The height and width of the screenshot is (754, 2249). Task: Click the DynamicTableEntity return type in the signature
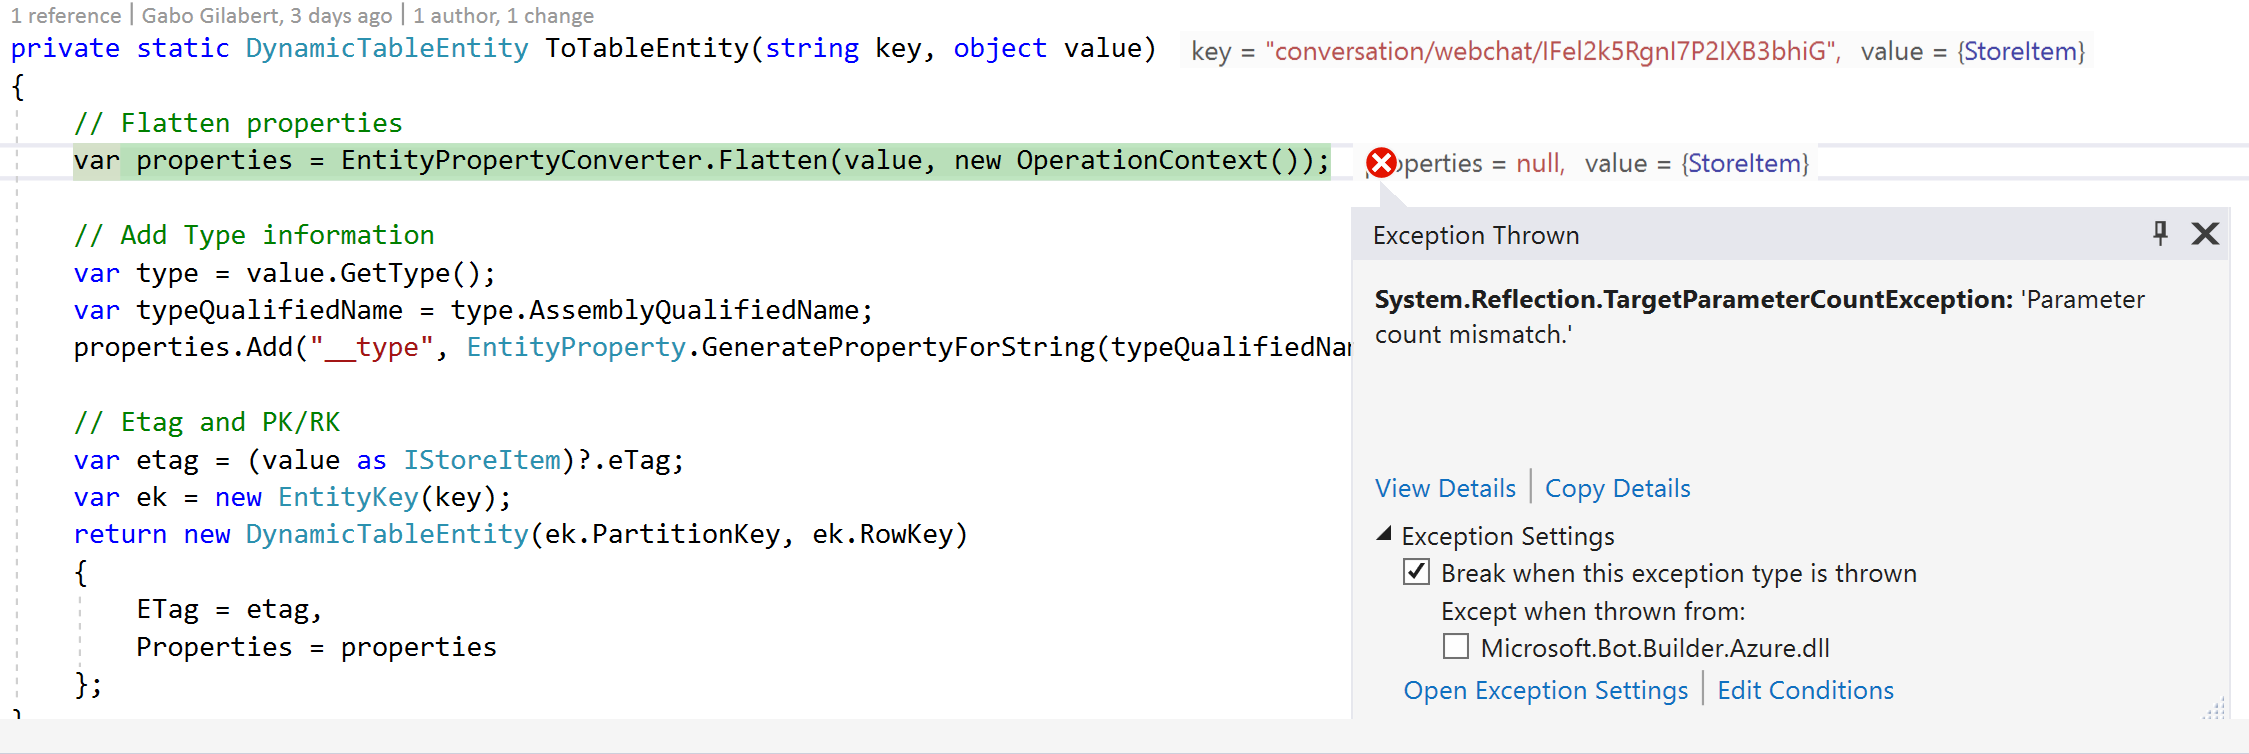(387, 48)
